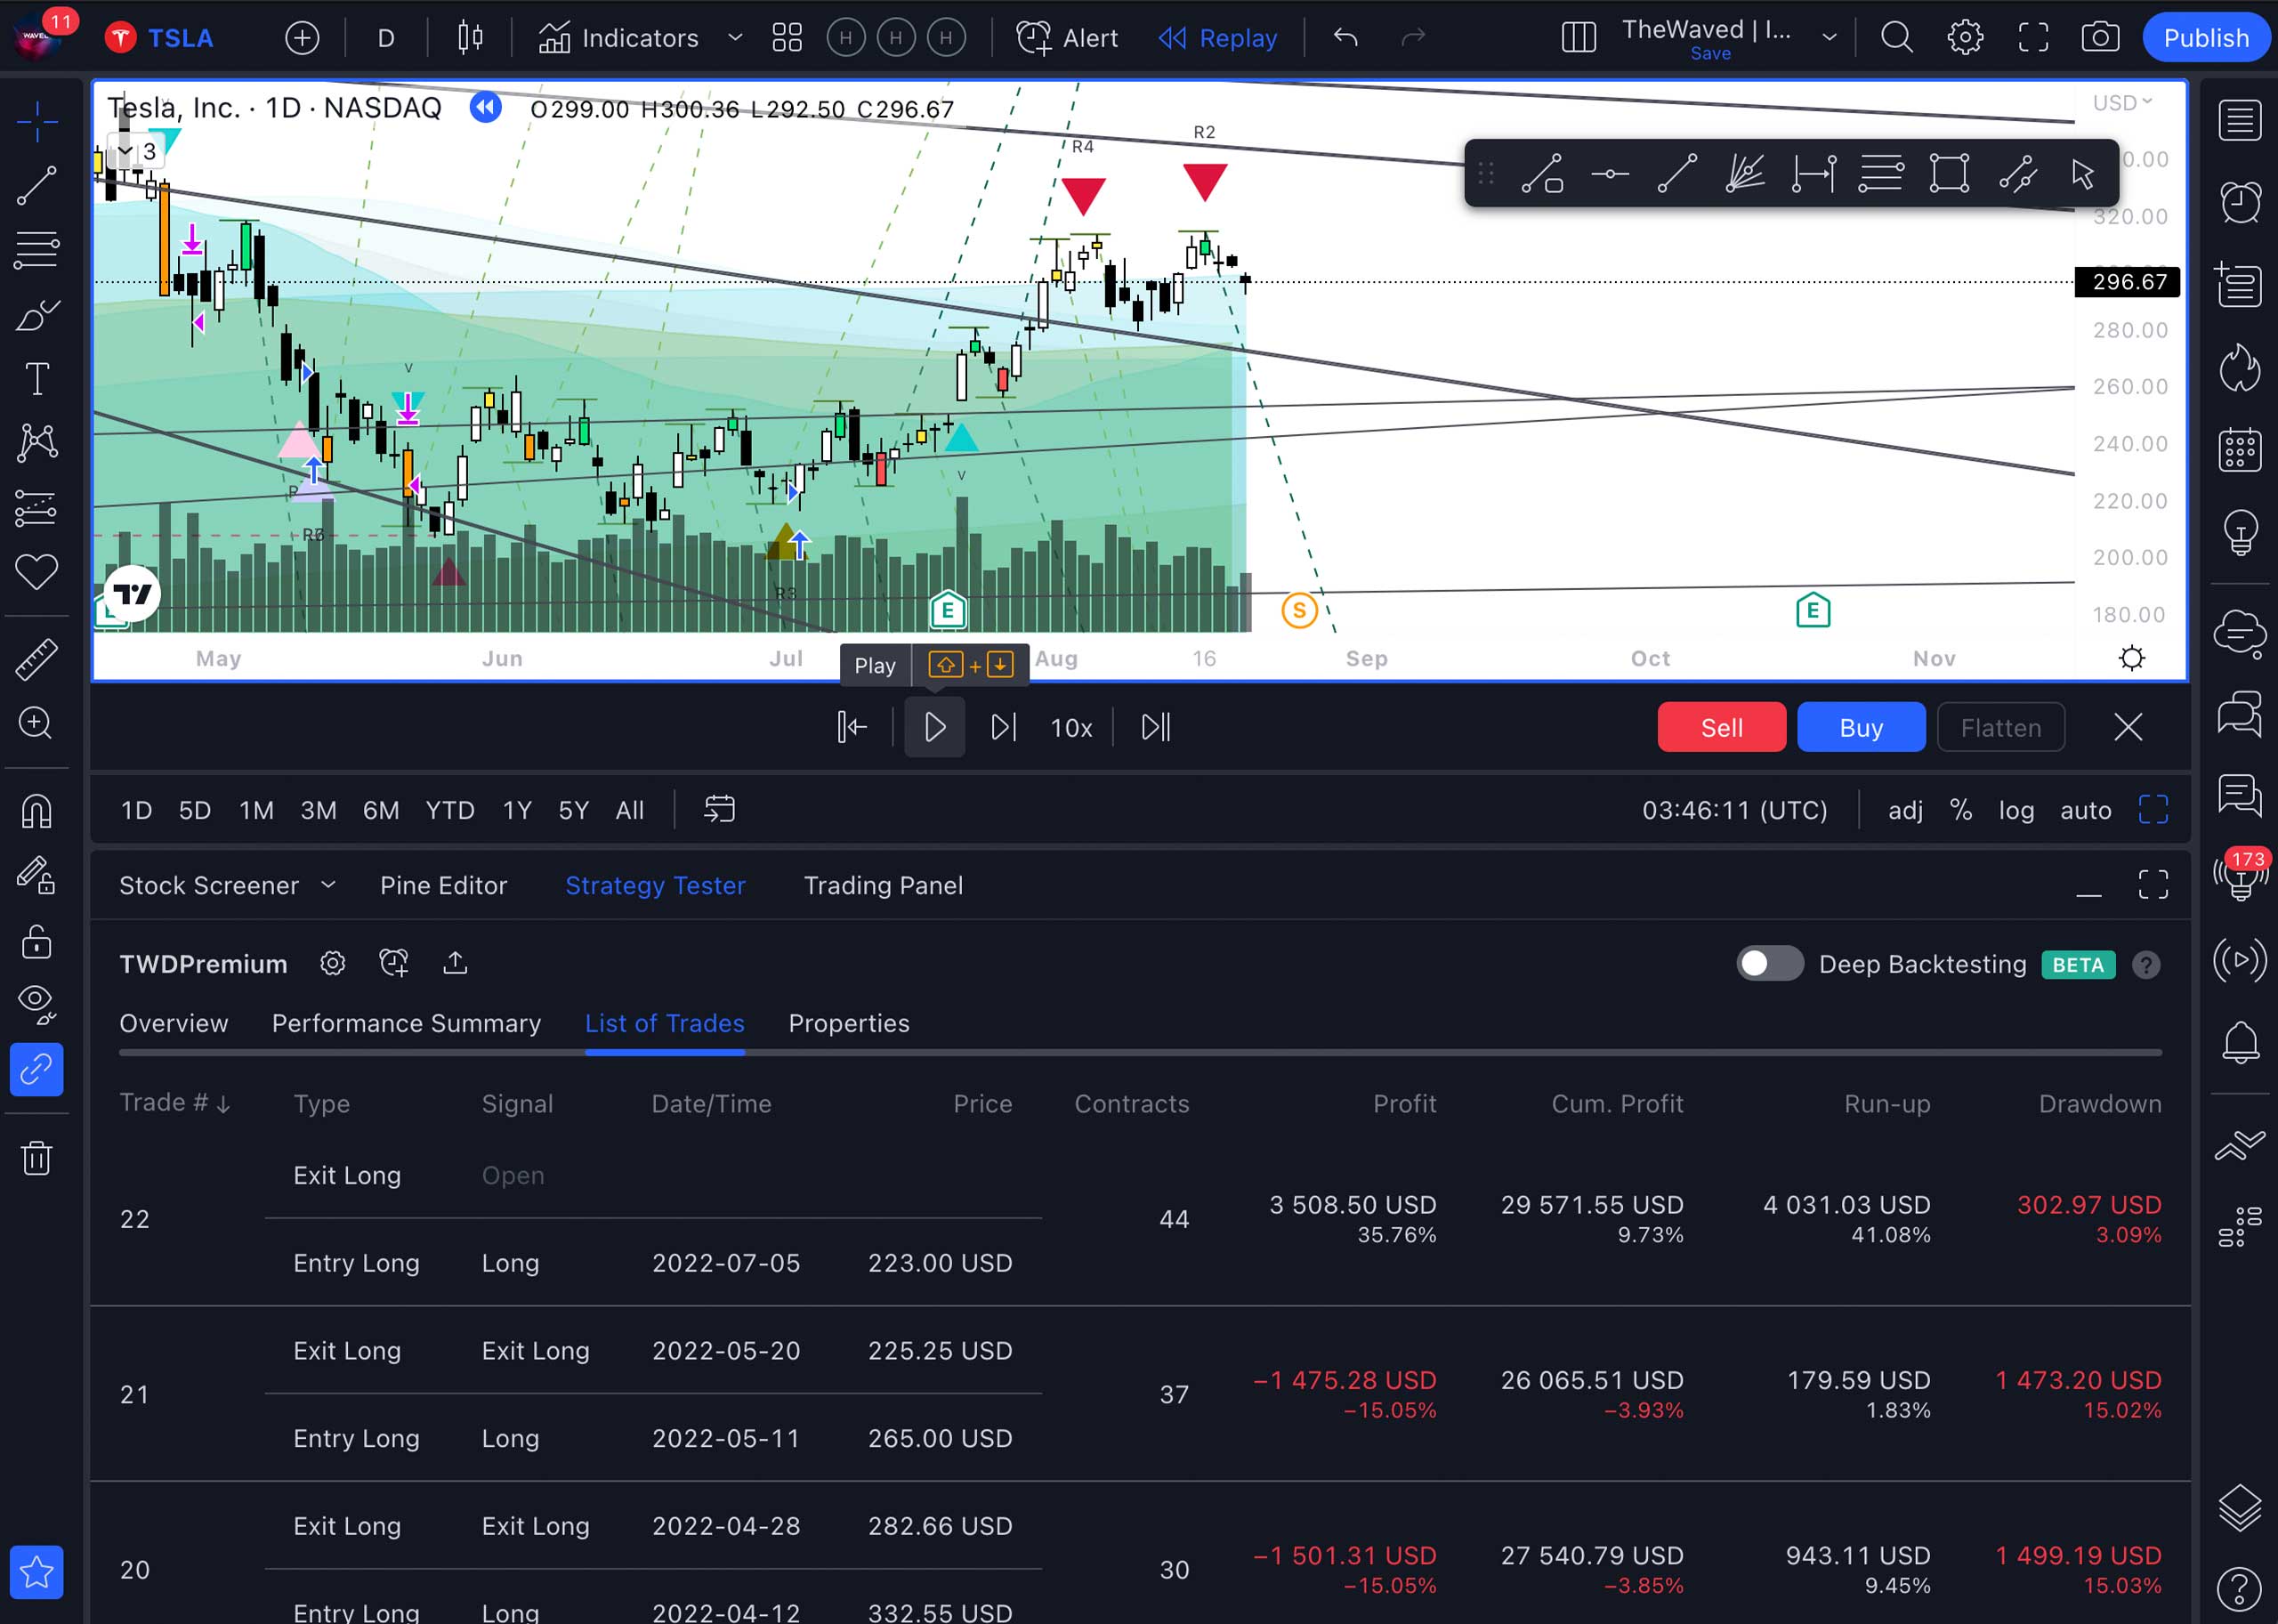This screenshot has height=1624, width=2278.
Task: Open the Pine Editor tab
Action: point(443,885)
